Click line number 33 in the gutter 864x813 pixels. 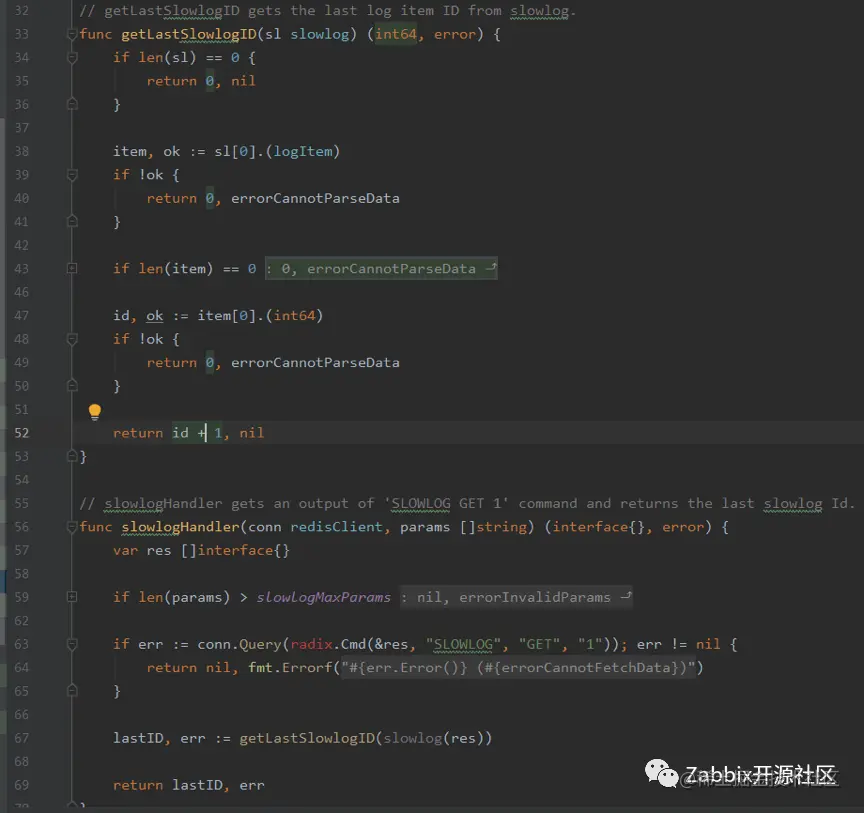pos(21,34)
